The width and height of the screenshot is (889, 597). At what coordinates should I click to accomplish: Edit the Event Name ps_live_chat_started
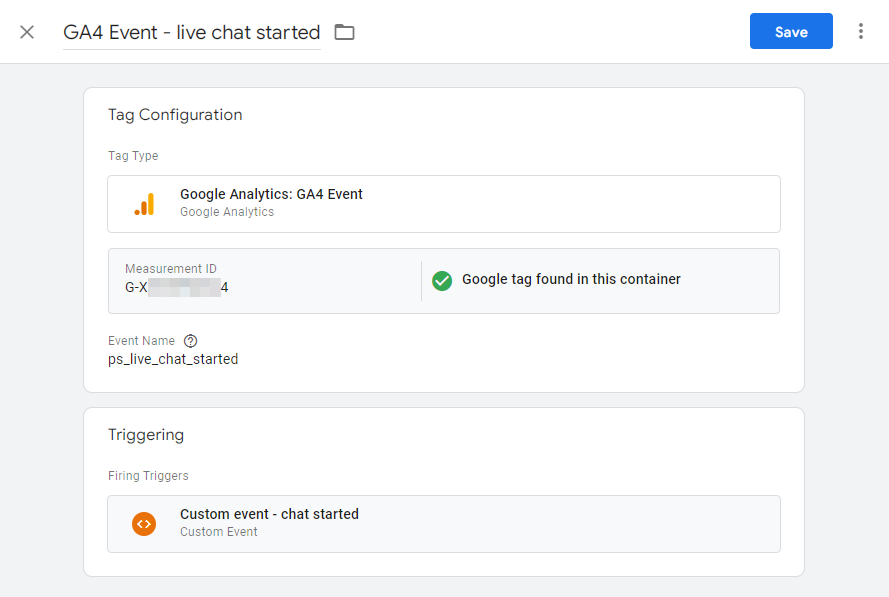pyautogui.click(x=172, y=358)
